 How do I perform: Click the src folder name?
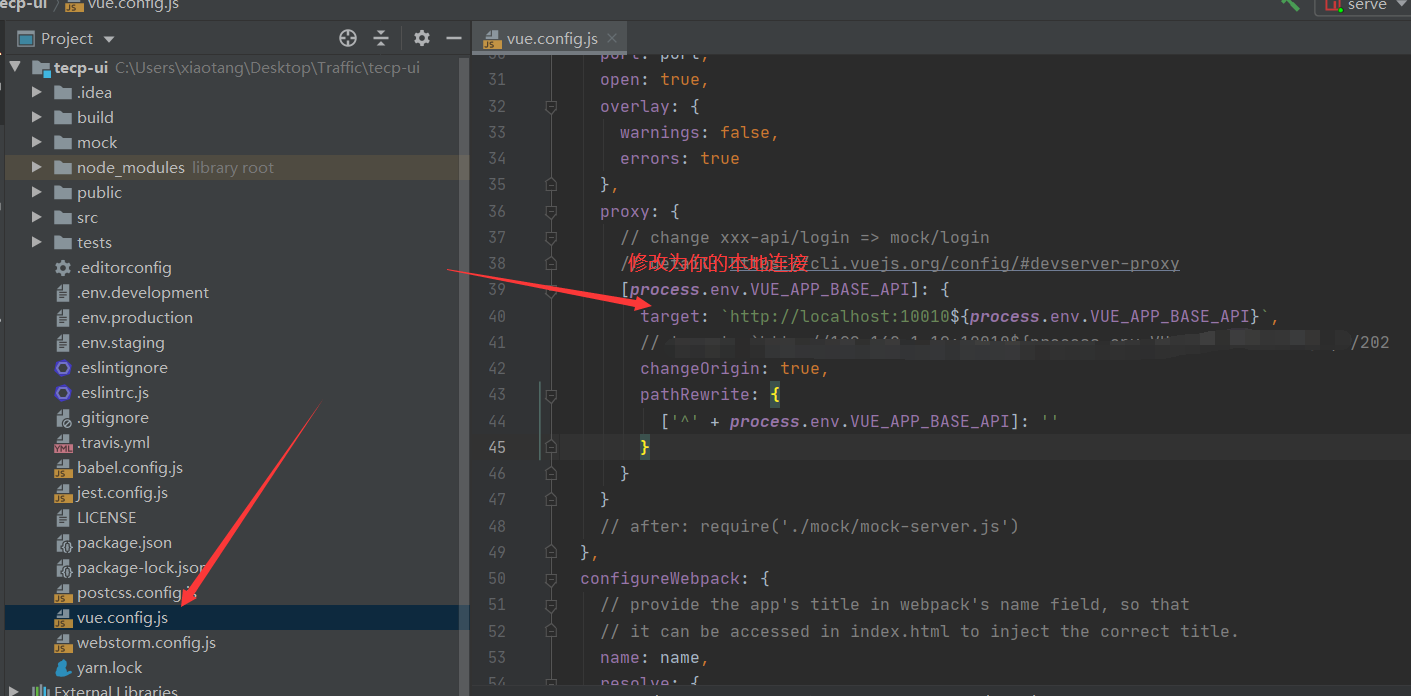click(87, 217)
